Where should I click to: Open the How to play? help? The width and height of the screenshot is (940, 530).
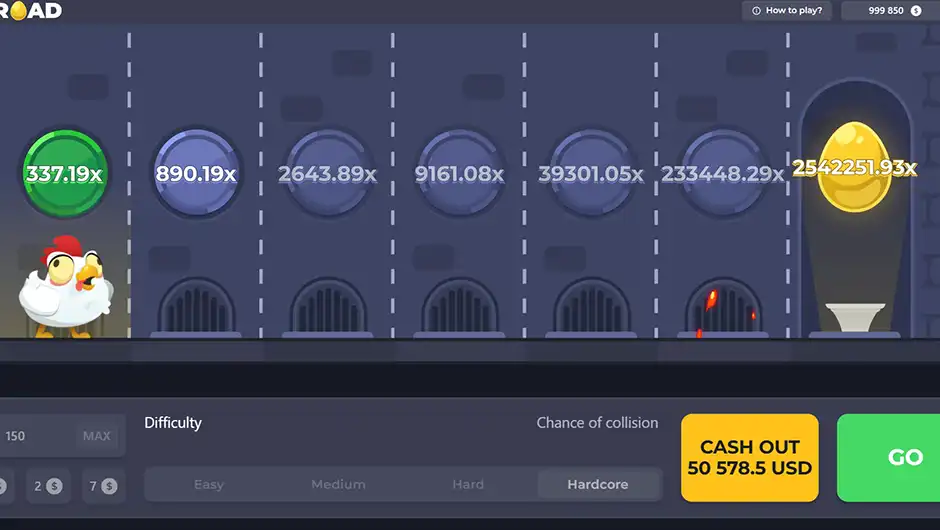[x=787, y=10]
